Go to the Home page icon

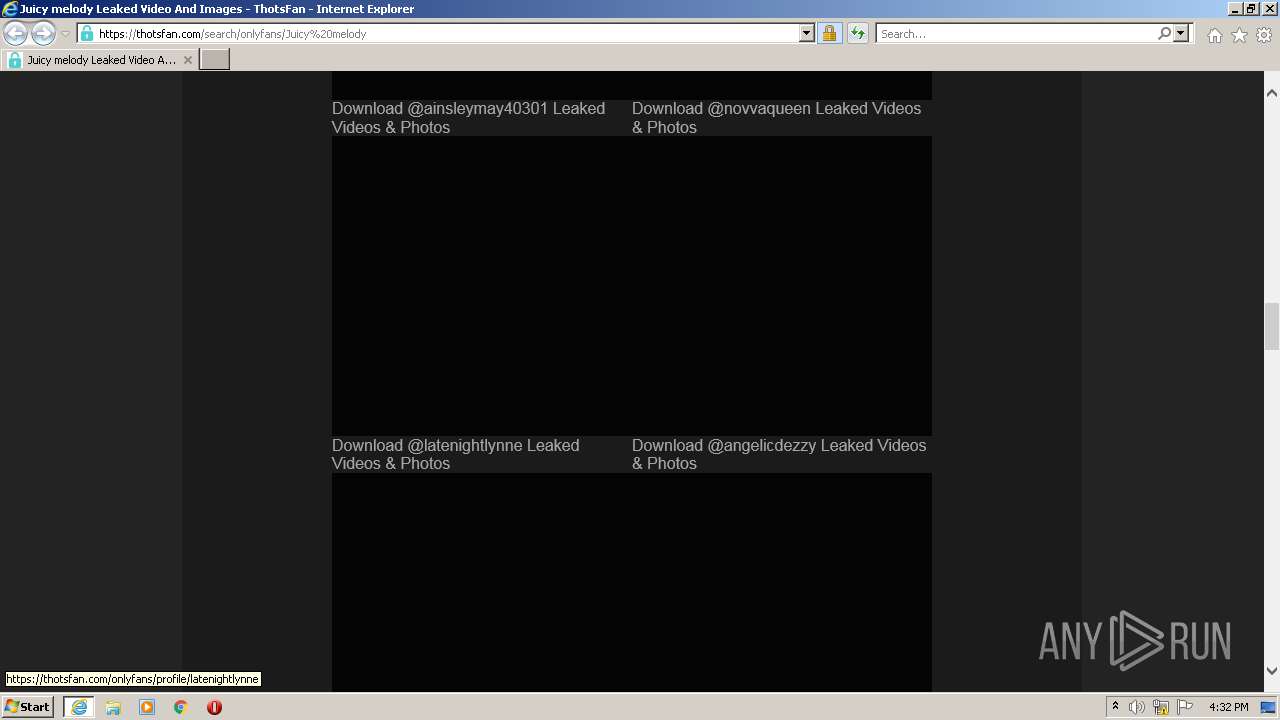click(1214, 35)
